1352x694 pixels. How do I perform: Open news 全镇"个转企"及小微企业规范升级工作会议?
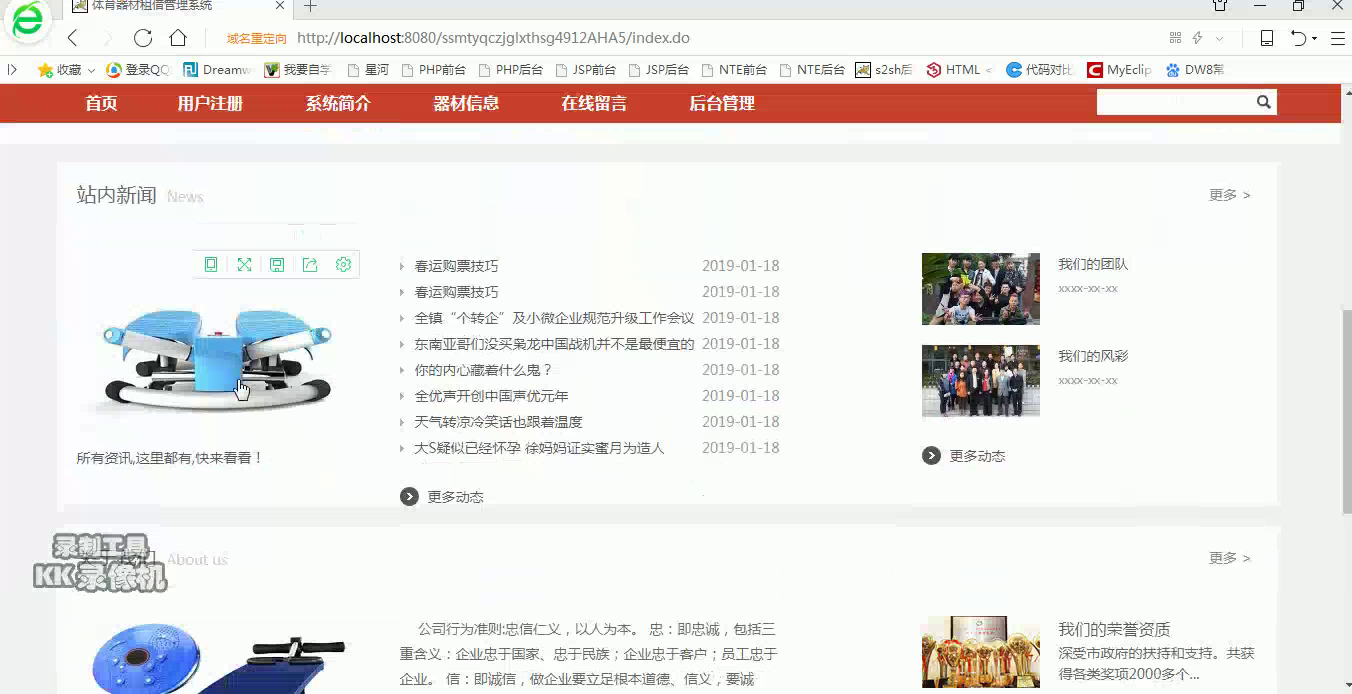554,318
